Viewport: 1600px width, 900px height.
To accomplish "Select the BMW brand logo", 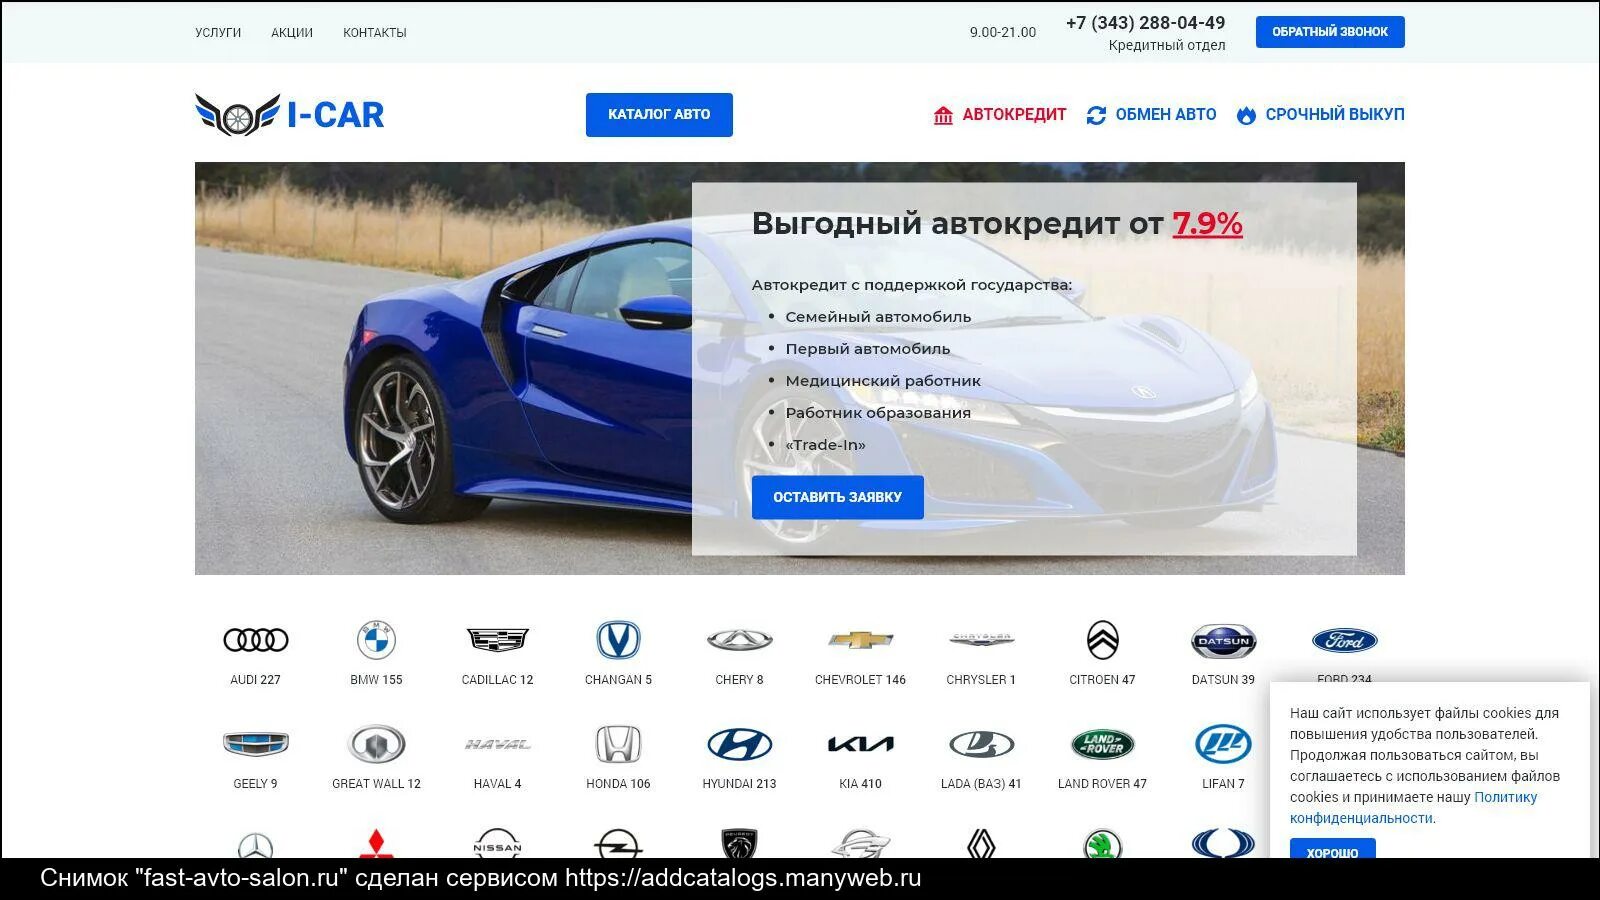I will click(x=376, y=640).
